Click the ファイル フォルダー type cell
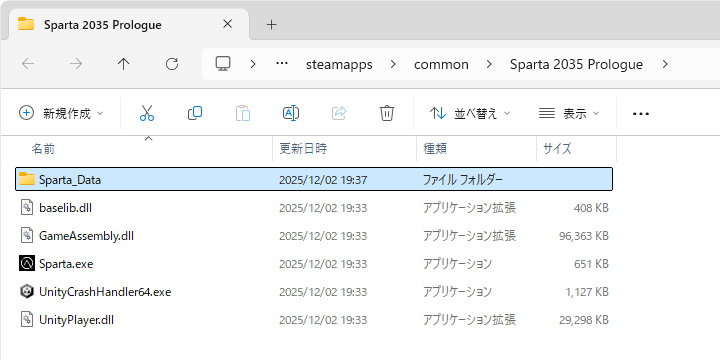This screenshot has width=720, height=360. coord(463,180)
